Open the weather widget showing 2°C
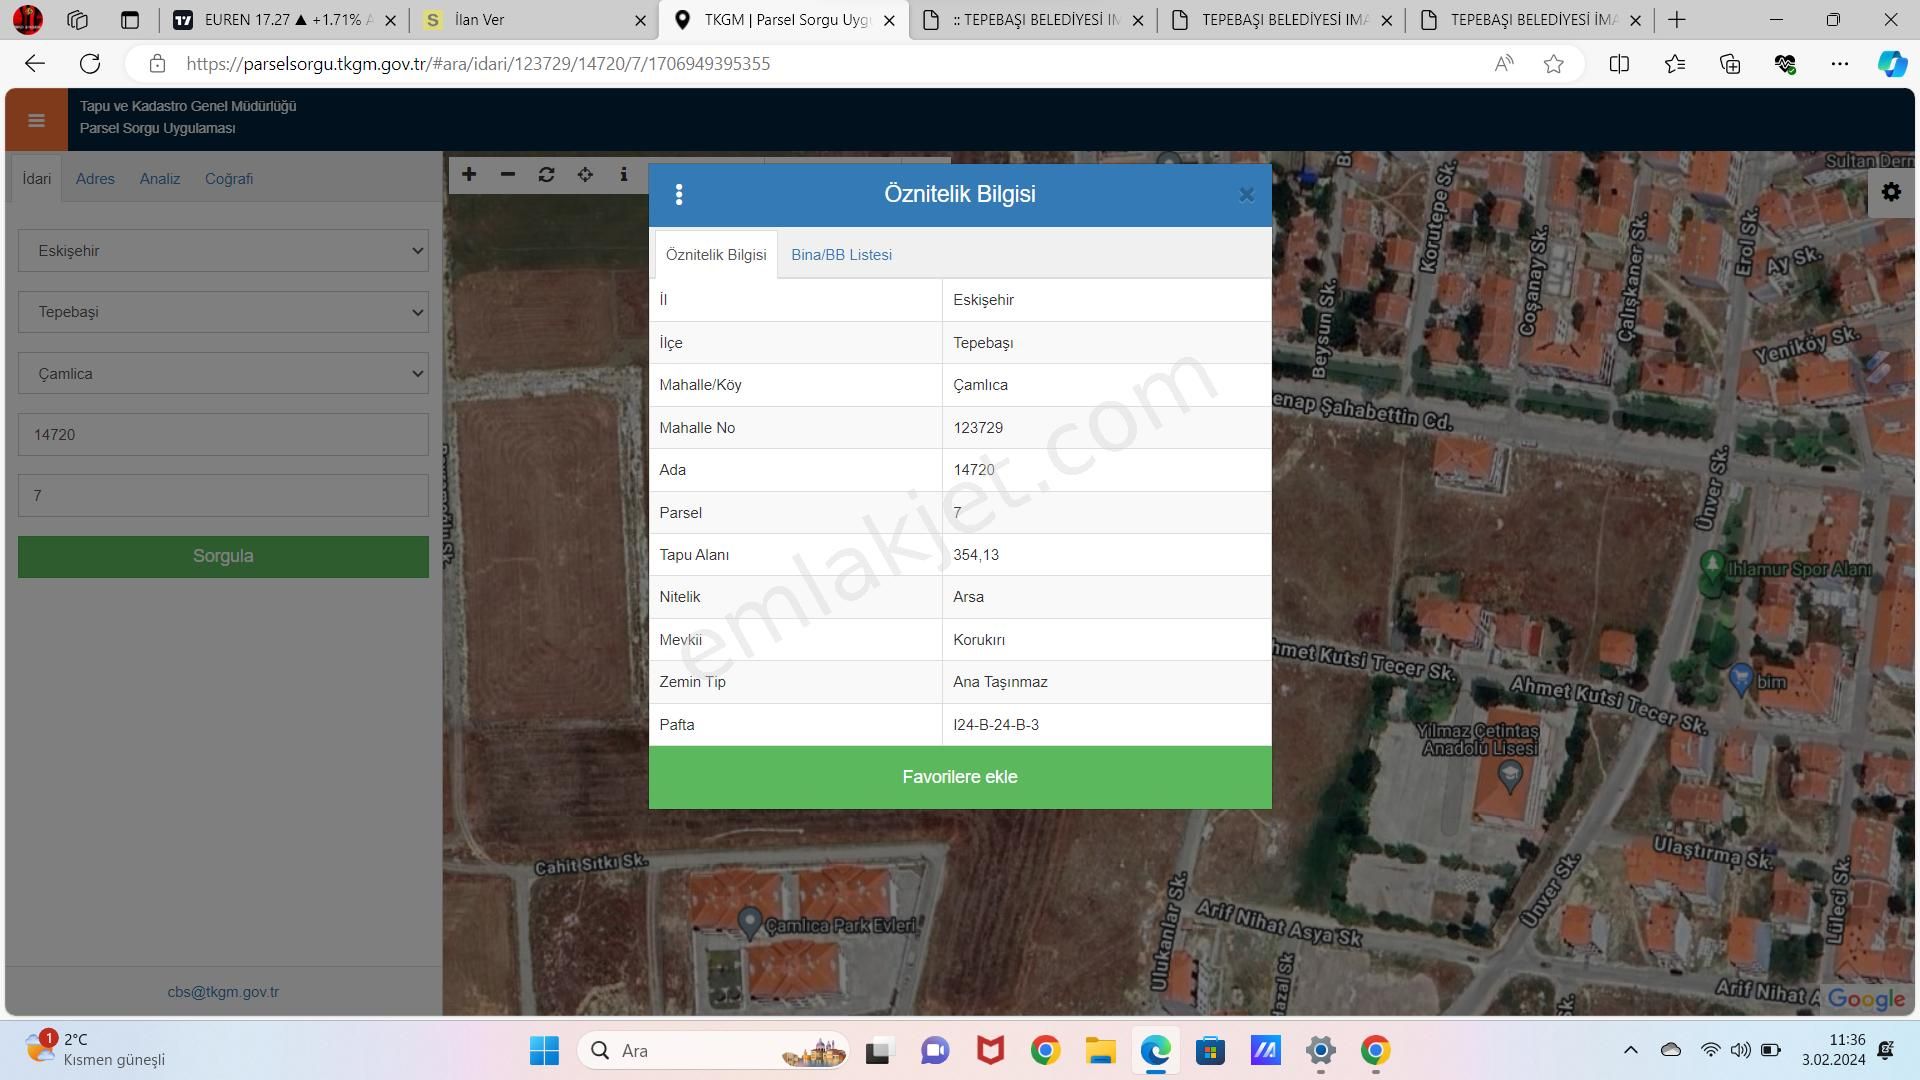The image size is (1920, 1080). coord(96,1050)
